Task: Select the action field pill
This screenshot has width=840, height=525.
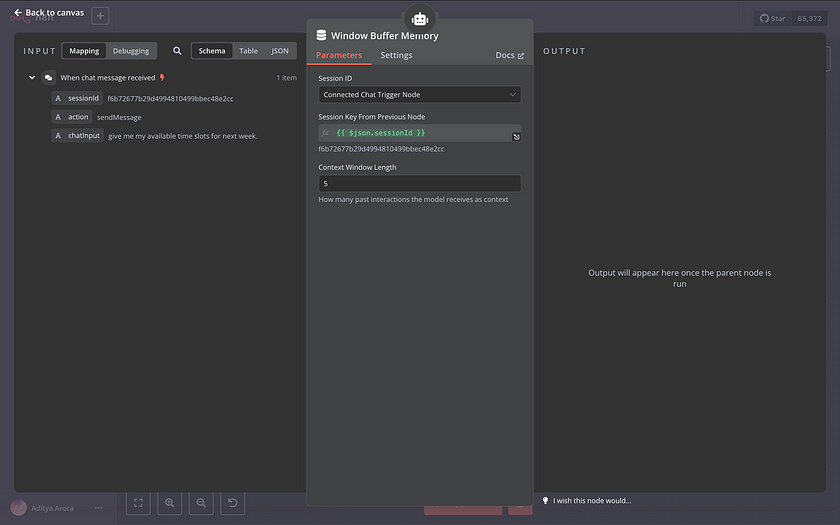Action: coord(72,117)
